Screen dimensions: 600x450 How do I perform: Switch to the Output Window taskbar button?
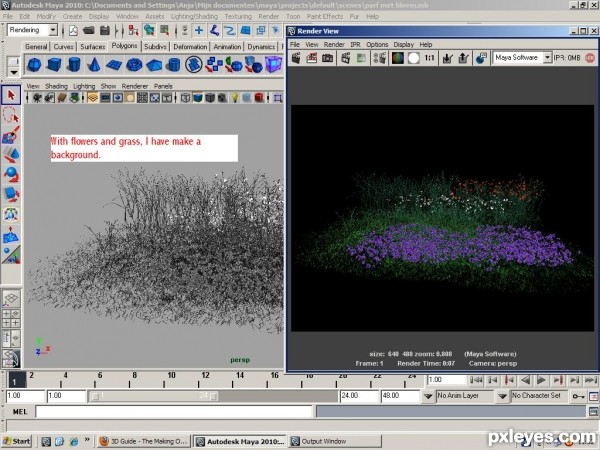335,441
